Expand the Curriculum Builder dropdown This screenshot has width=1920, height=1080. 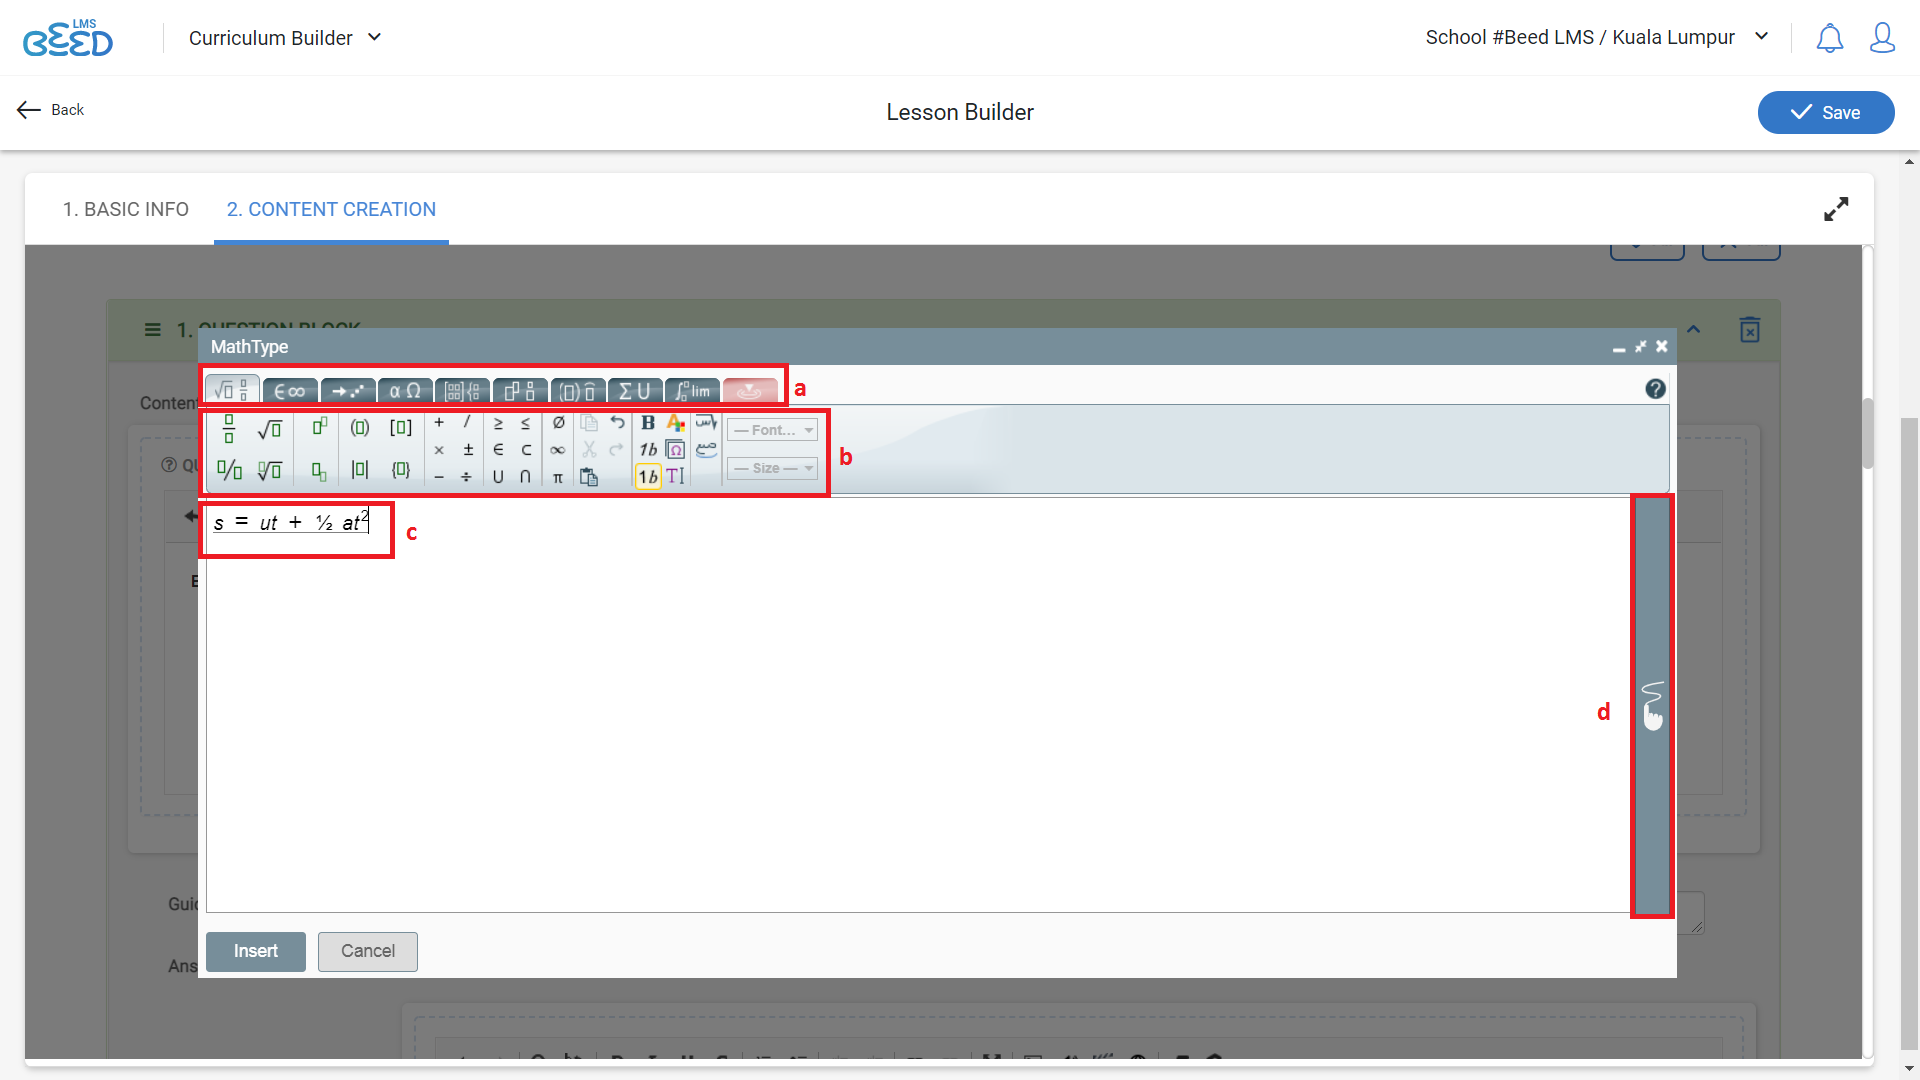click(285, 38)
